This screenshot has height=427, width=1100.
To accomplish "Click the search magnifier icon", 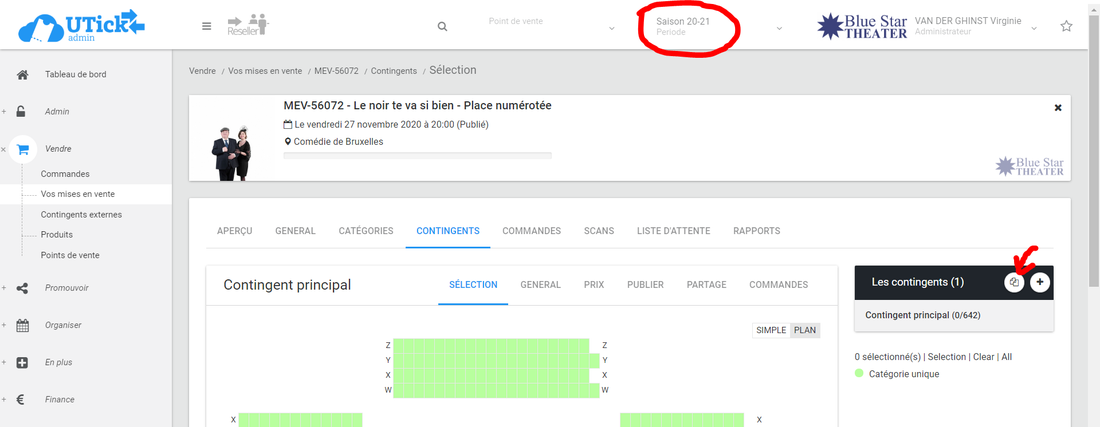I will pos(442,27).
